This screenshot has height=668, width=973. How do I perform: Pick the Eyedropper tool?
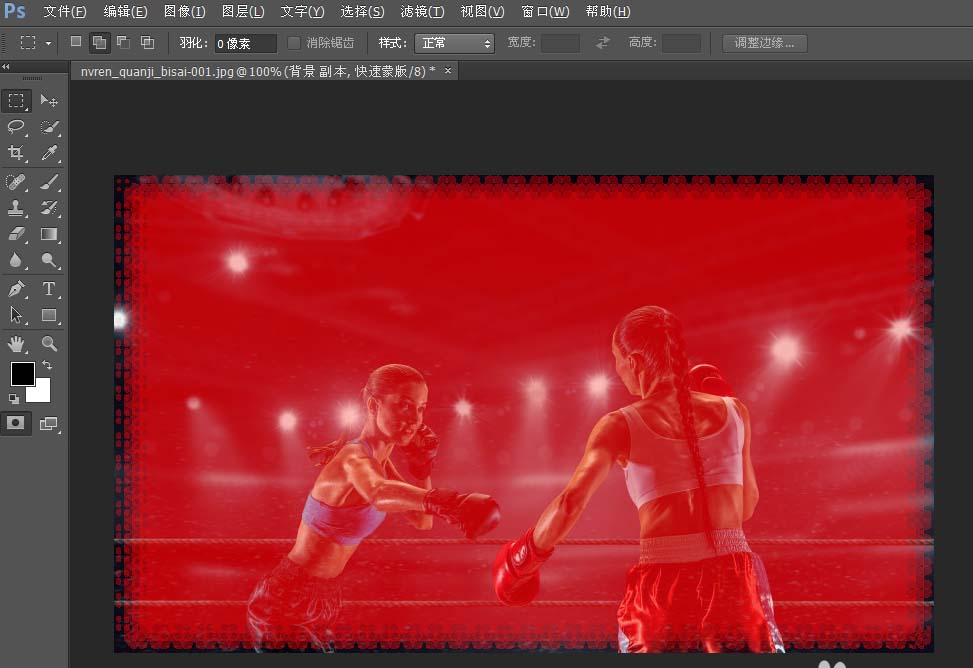[x=49, y=153]
